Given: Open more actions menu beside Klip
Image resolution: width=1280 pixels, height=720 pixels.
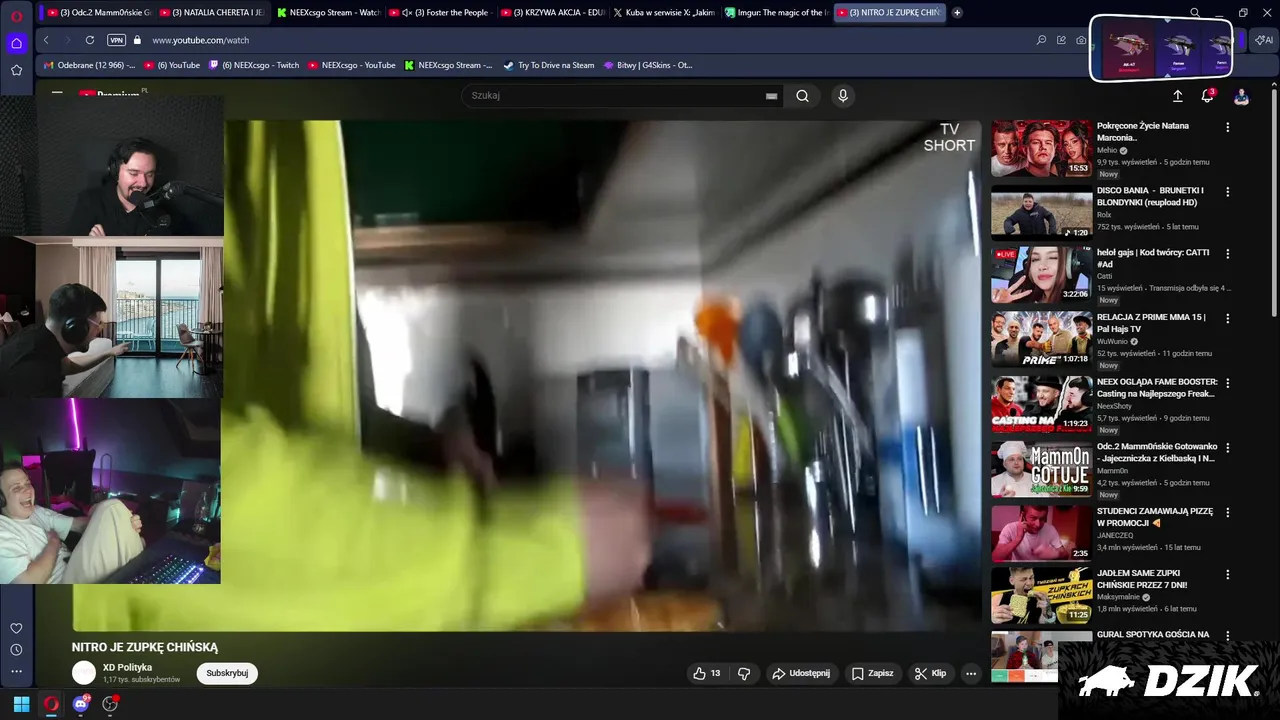Looking at the screenshot, I should click(970, 673).
